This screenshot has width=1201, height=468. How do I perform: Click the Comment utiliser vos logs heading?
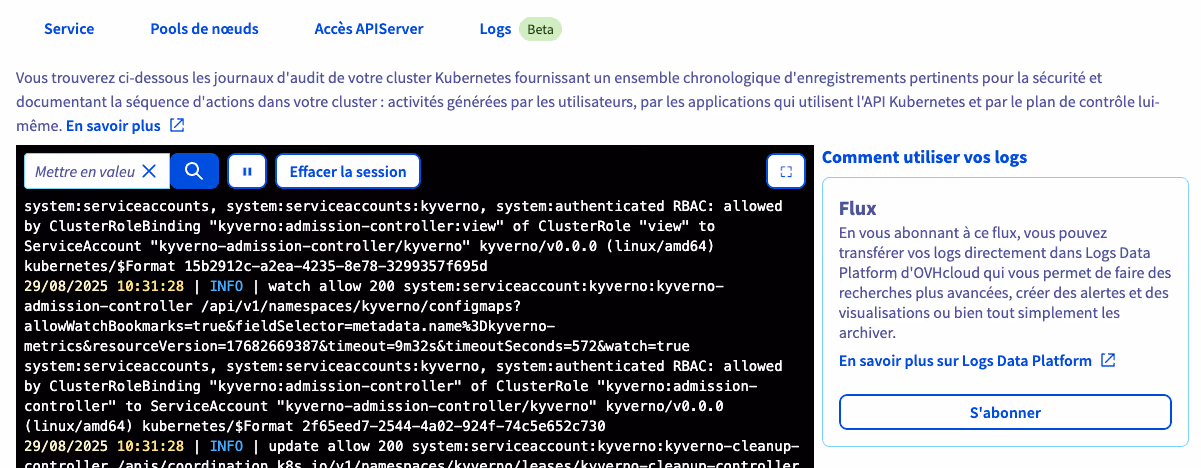coord(924,157)
